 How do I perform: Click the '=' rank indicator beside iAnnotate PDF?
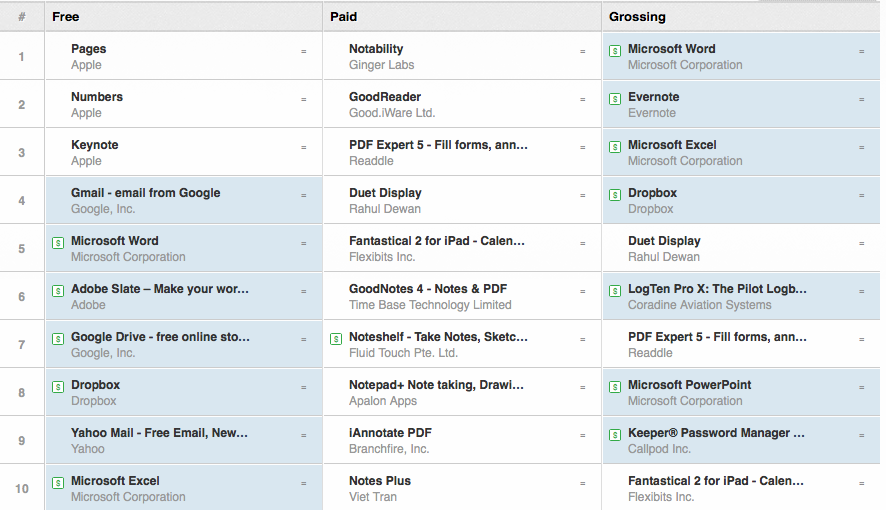tap(583, 435)
